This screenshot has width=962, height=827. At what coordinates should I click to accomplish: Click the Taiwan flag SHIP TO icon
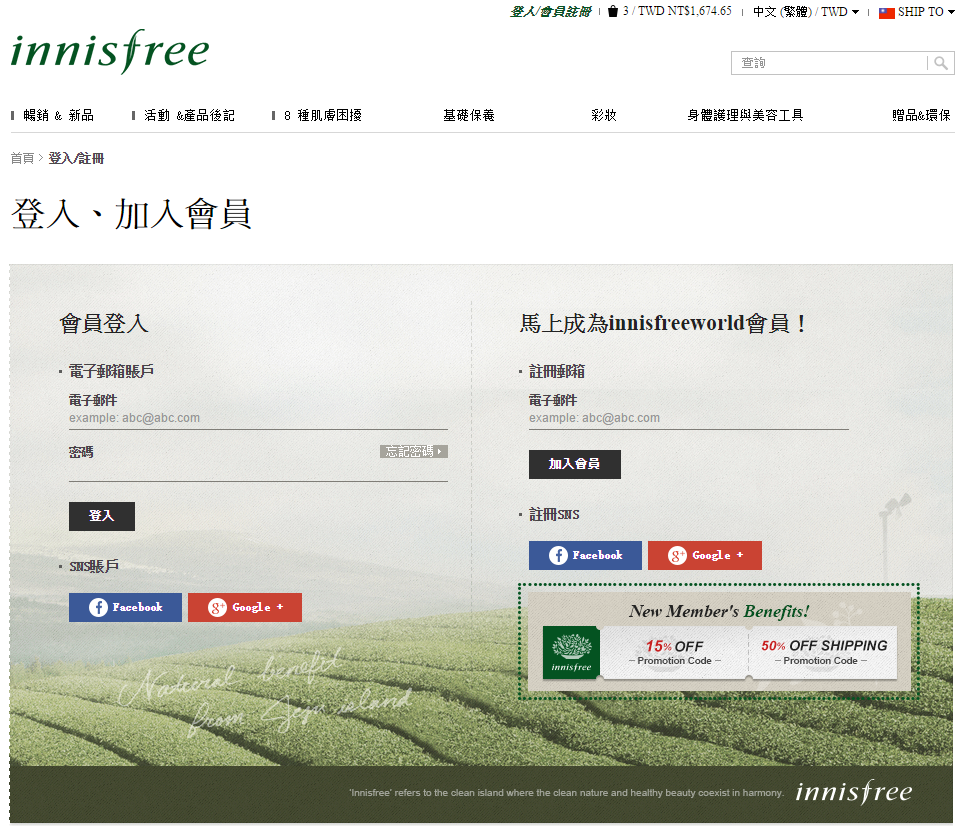click(887, 12)
